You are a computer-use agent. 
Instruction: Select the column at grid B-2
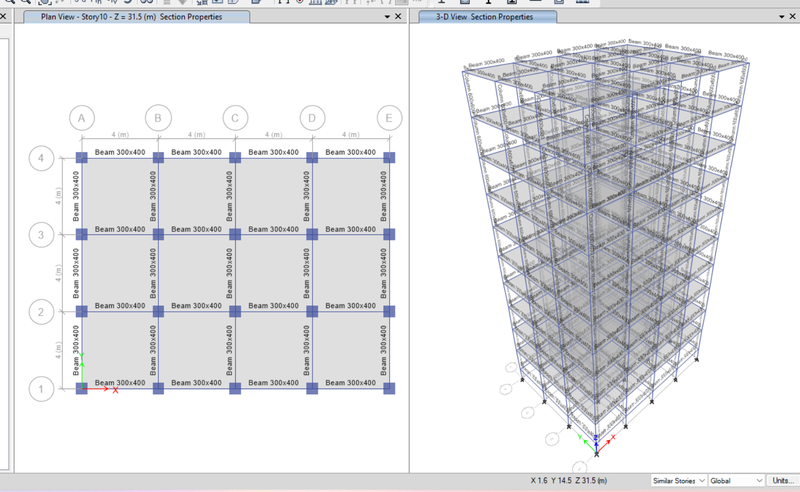point(158,311)
